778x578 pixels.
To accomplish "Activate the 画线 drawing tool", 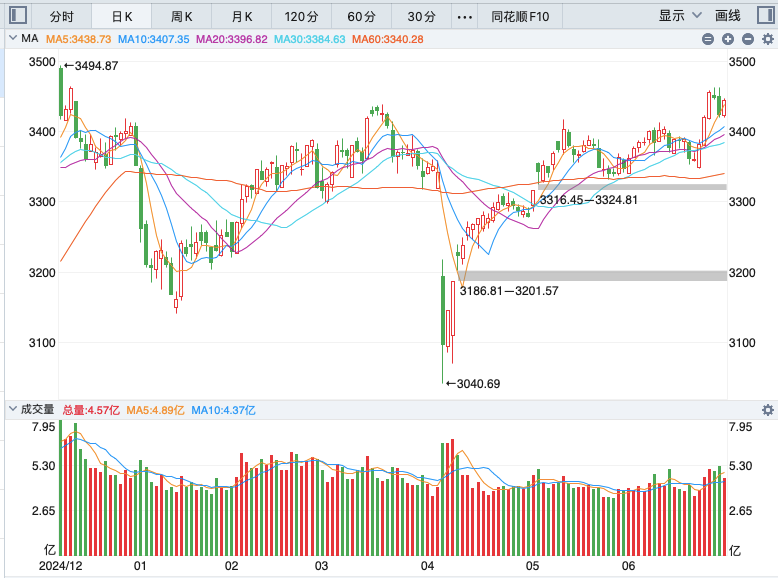I will coord(727,16).
